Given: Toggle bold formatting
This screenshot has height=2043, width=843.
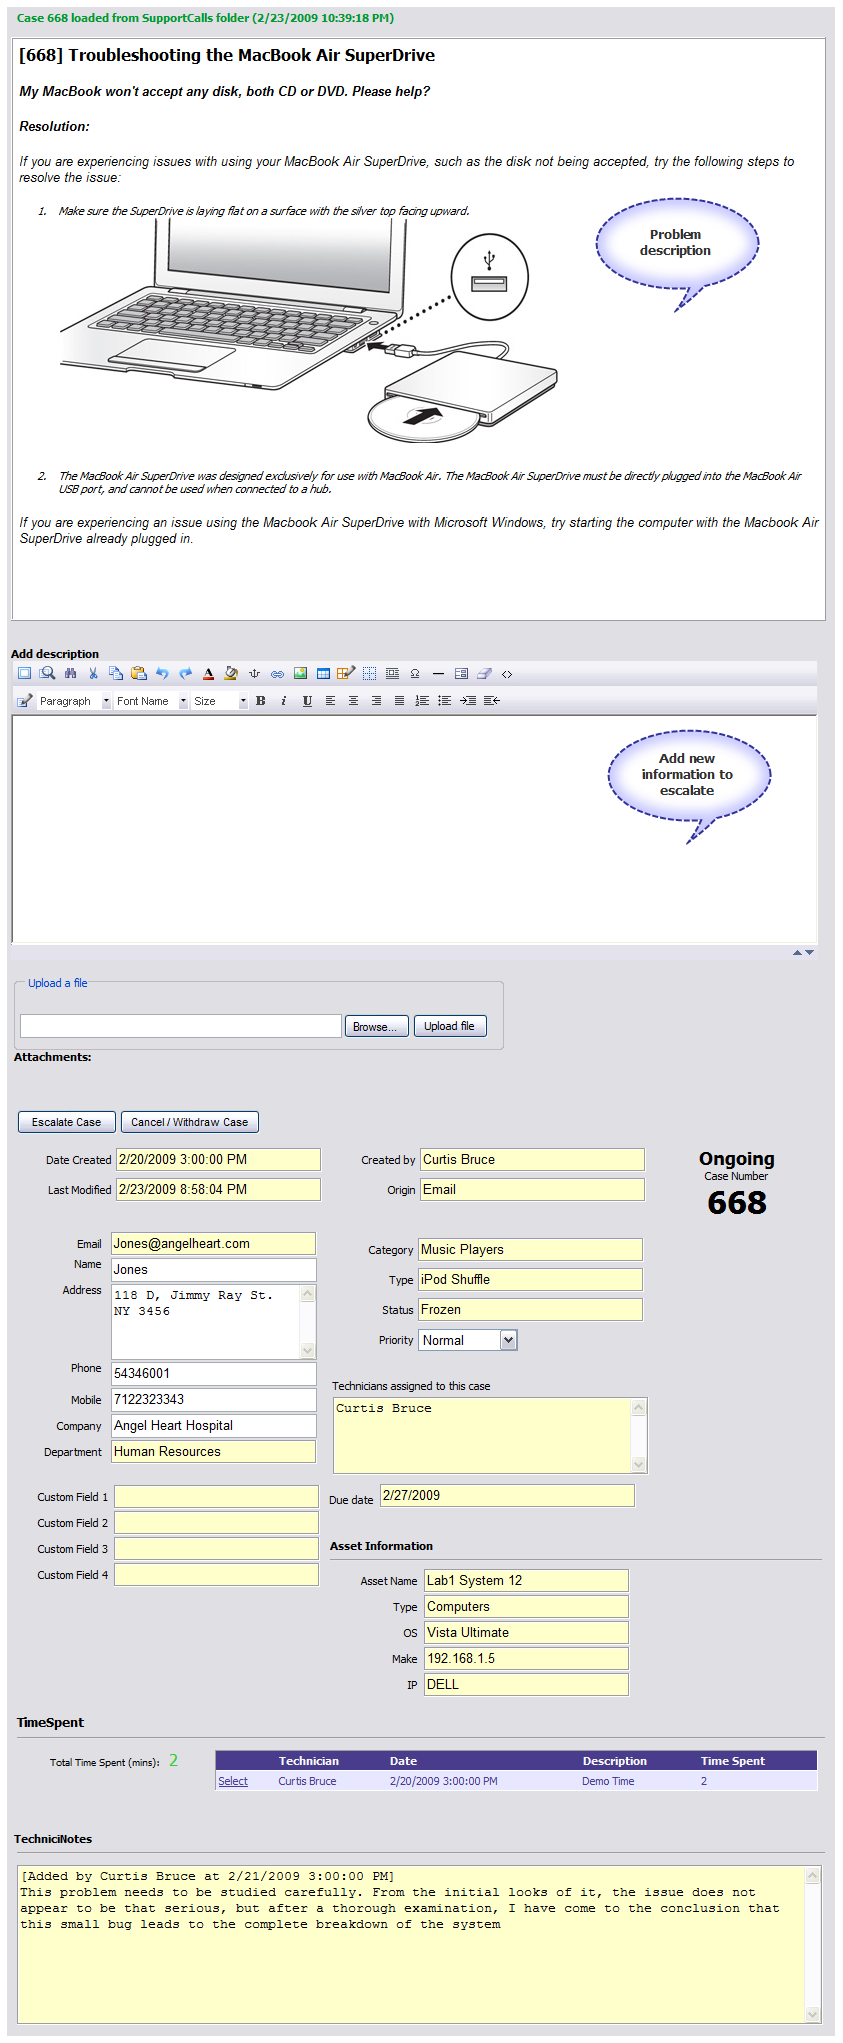Looking at the screenshot, I should (261, 701).
